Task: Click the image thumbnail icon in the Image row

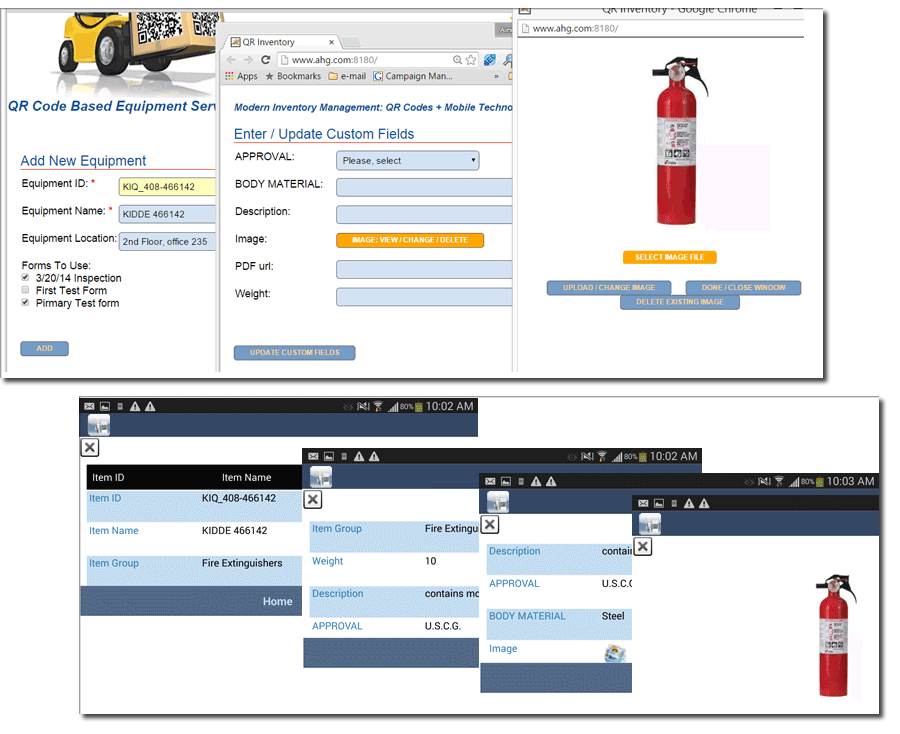Action: tap(617, 651)
